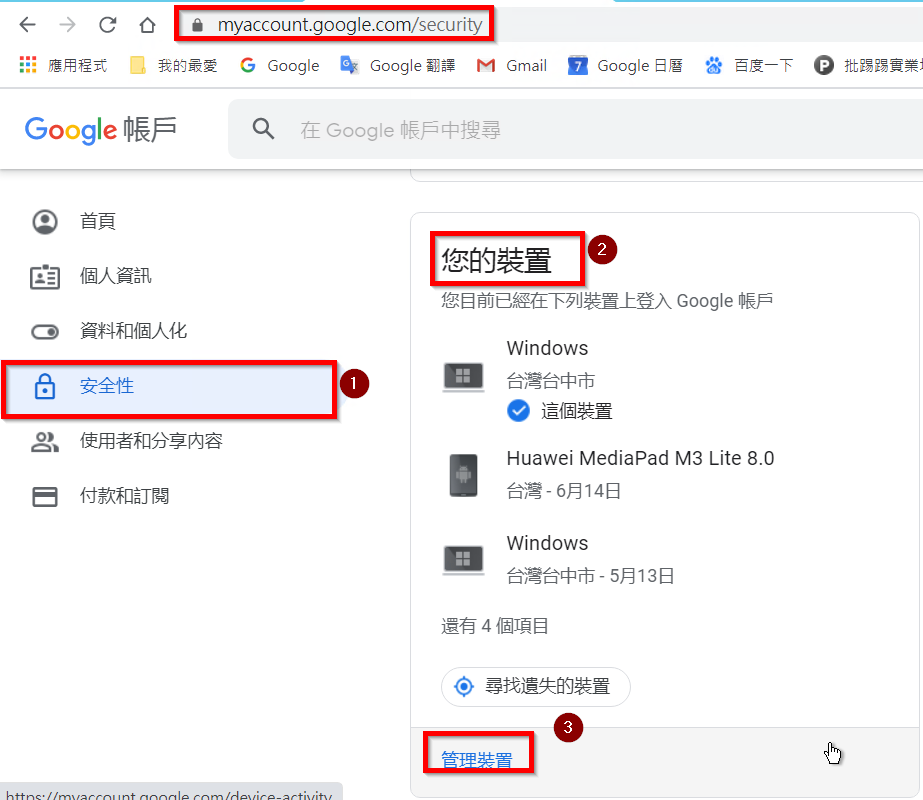Open the 百度一下 bookmark
Image resolution: width=923 pixels, height=800 pixels.
pos(749,65)
